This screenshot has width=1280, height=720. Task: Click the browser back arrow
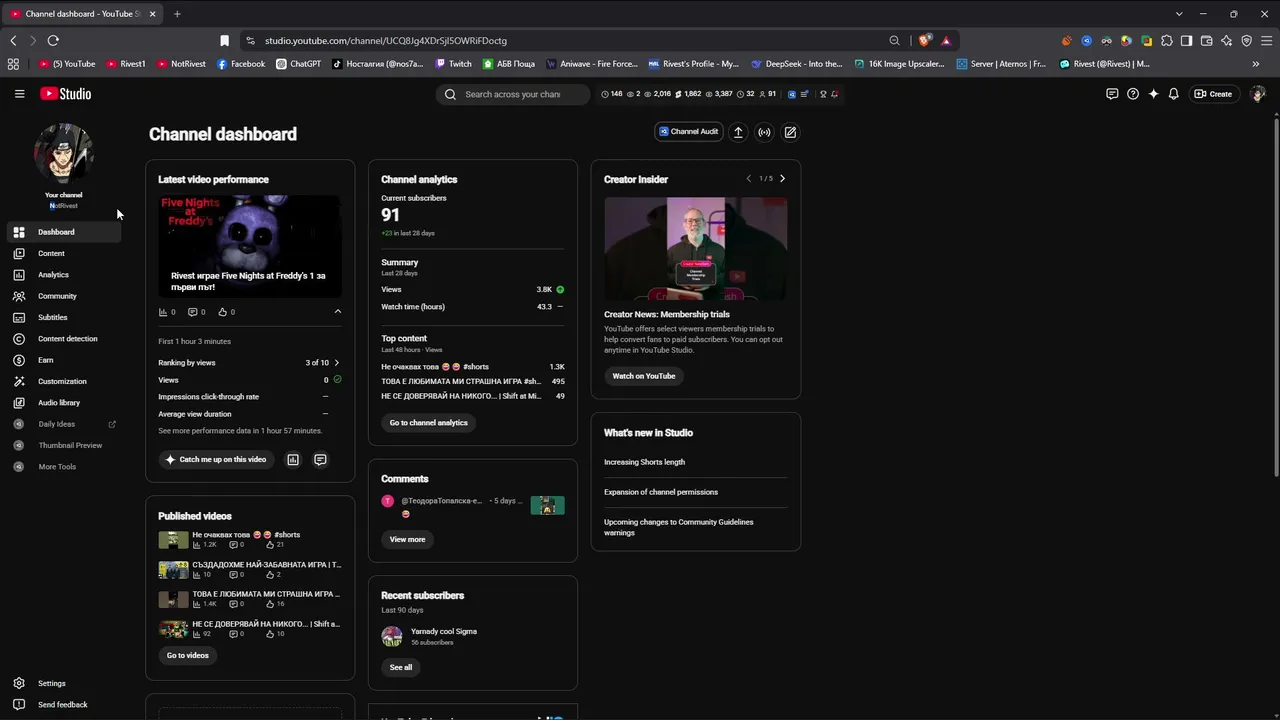13,41
